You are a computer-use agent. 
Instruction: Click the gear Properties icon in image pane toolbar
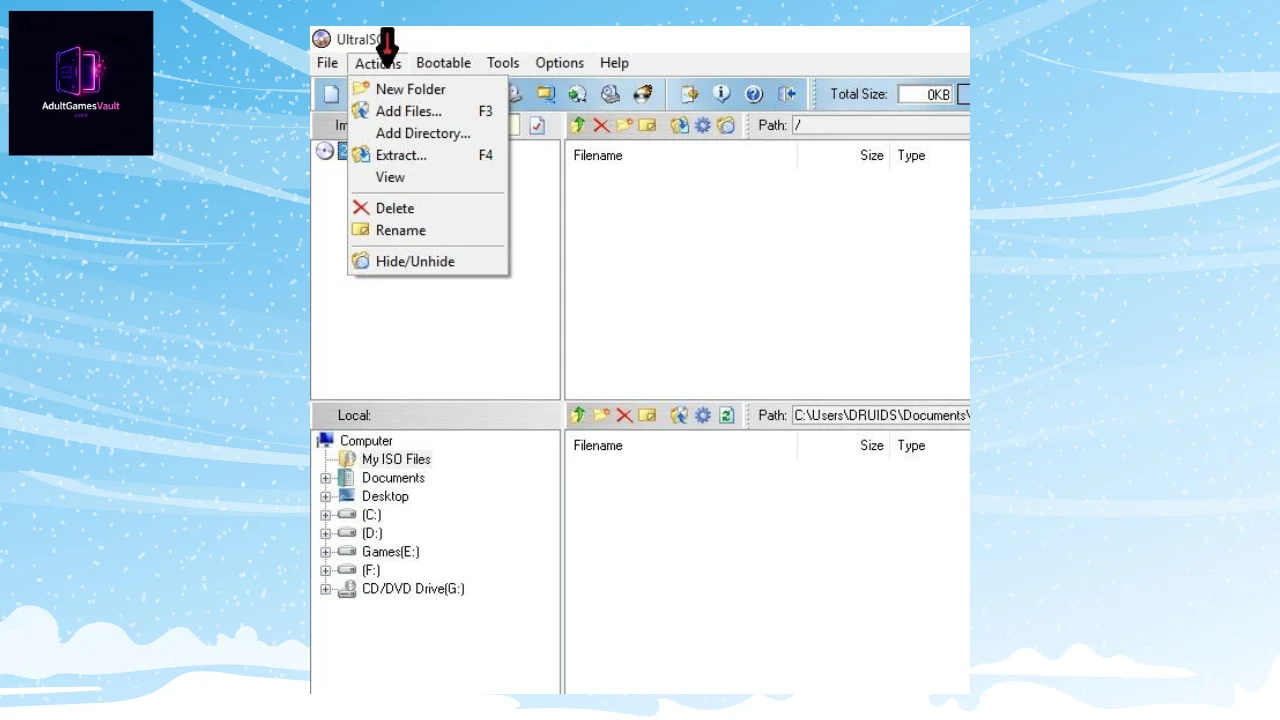tap(703, 125)
